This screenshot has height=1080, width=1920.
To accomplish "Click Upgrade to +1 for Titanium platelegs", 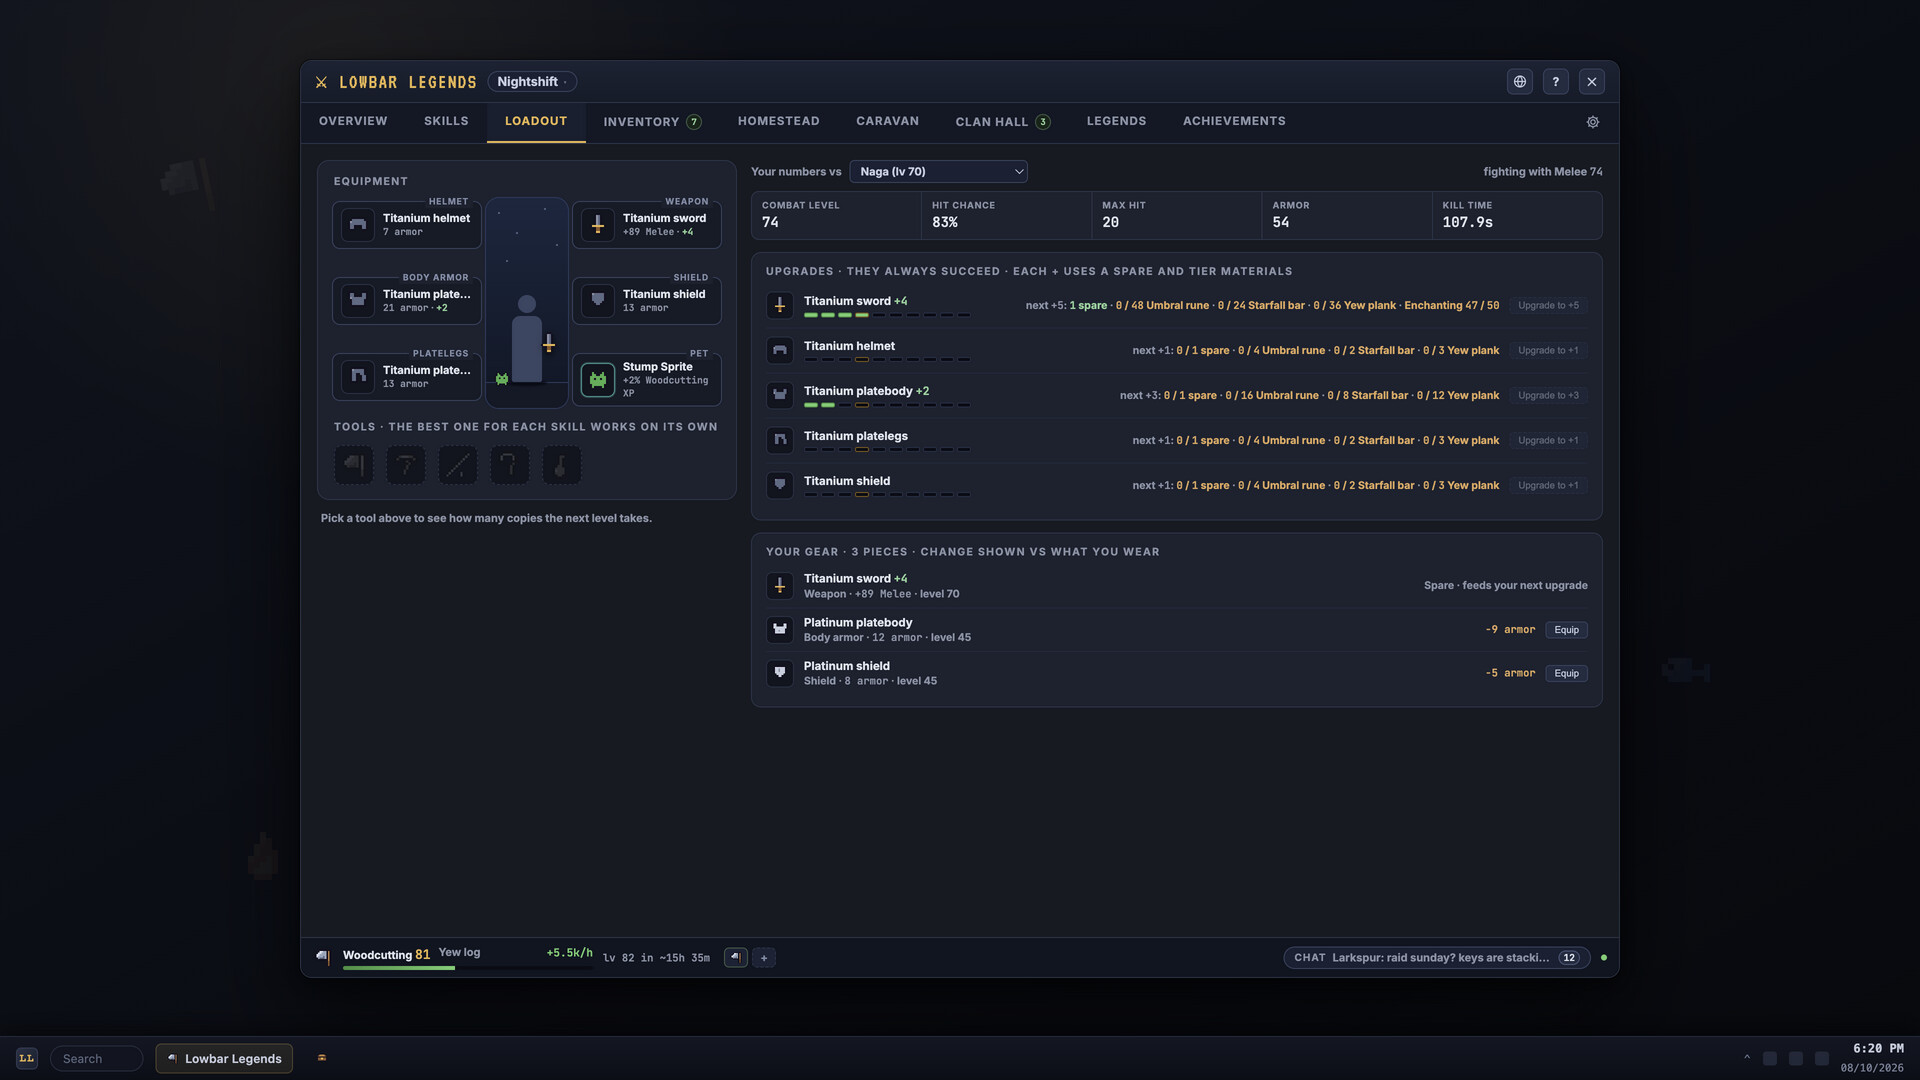I will tap(1548, 441).
